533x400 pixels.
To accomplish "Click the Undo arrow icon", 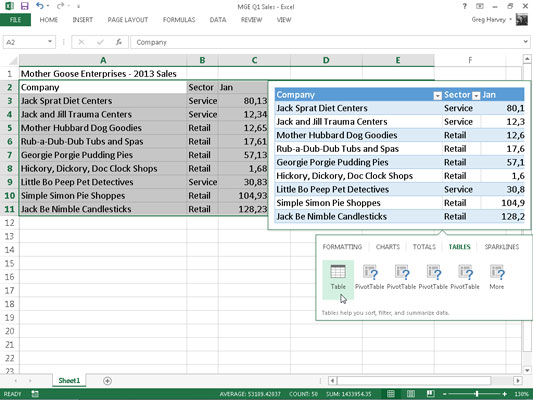I will (40, 6).
